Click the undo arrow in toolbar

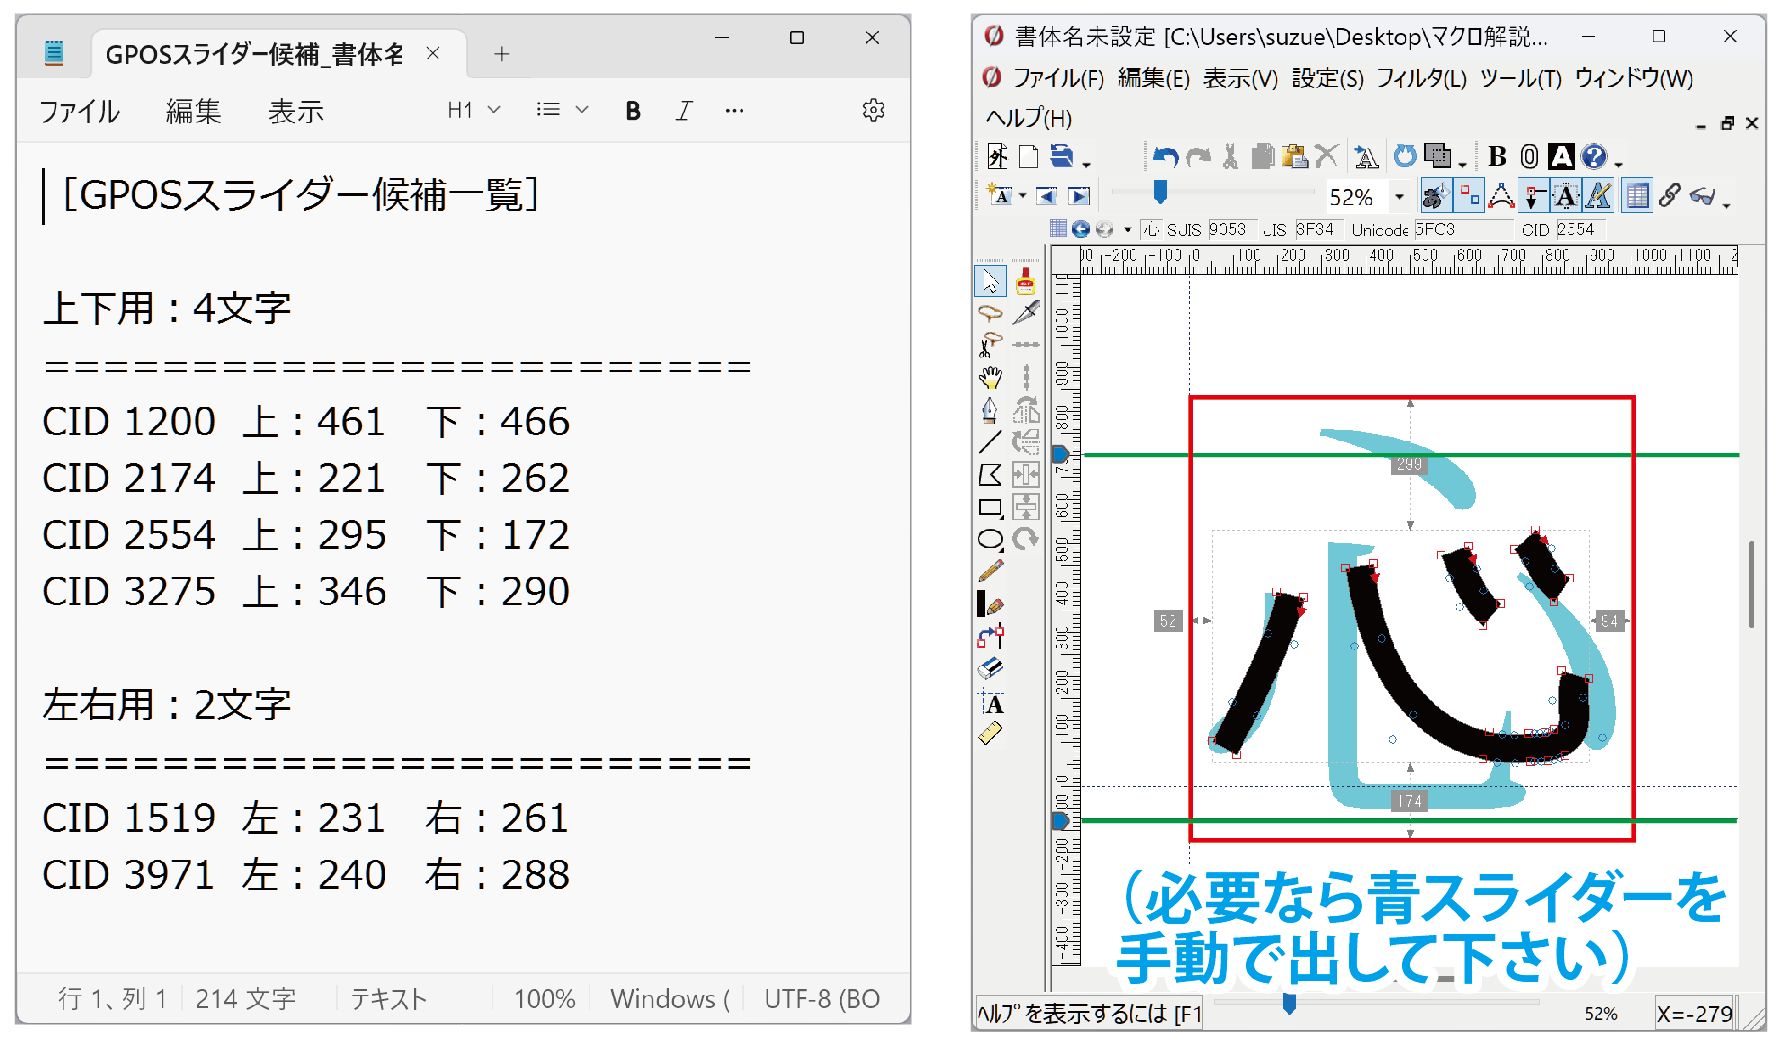point(1165,157)
